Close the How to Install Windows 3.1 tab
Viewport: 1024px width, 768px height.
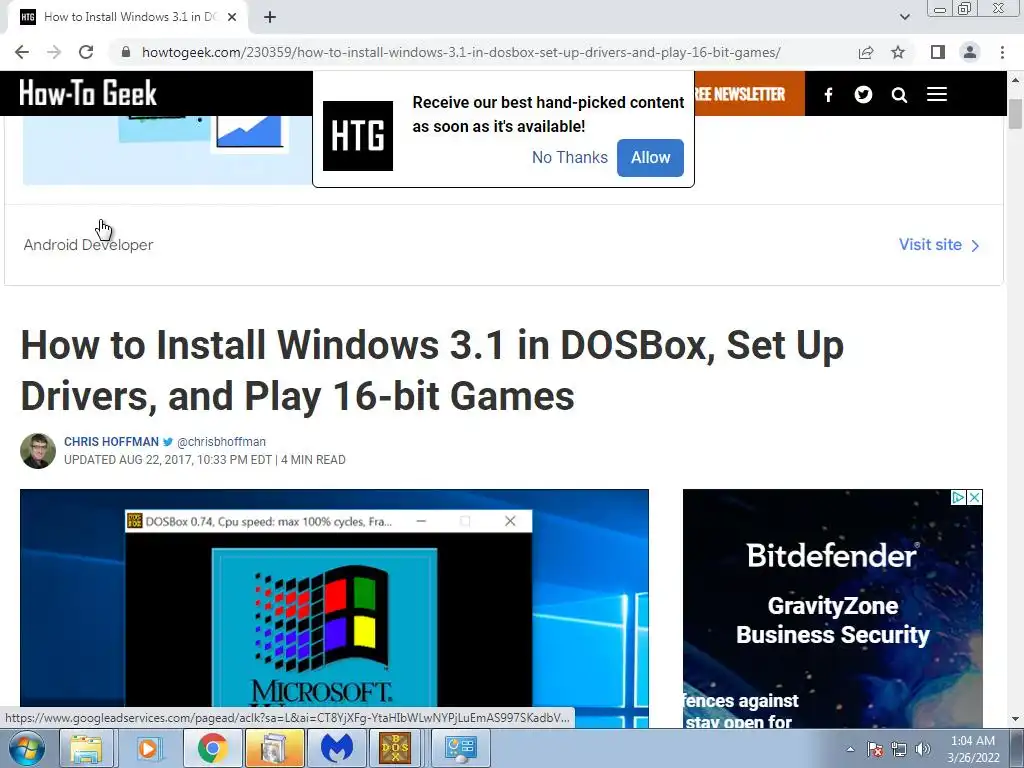(x=232, y=17)
